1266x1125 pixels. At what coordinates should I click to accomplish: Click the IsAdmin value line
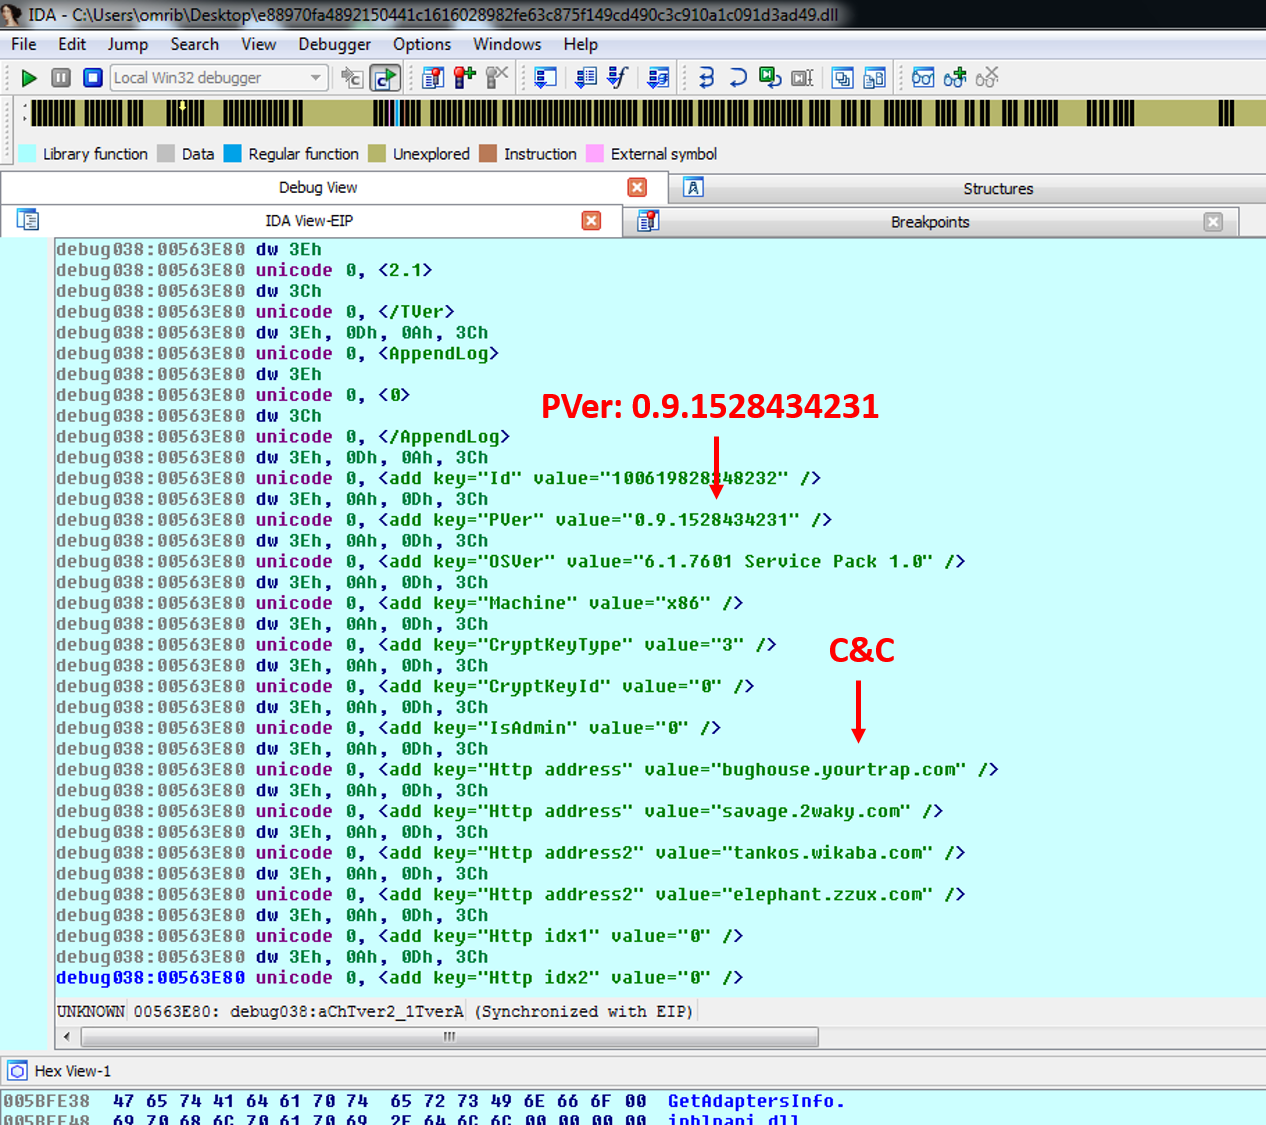(388, 728)
